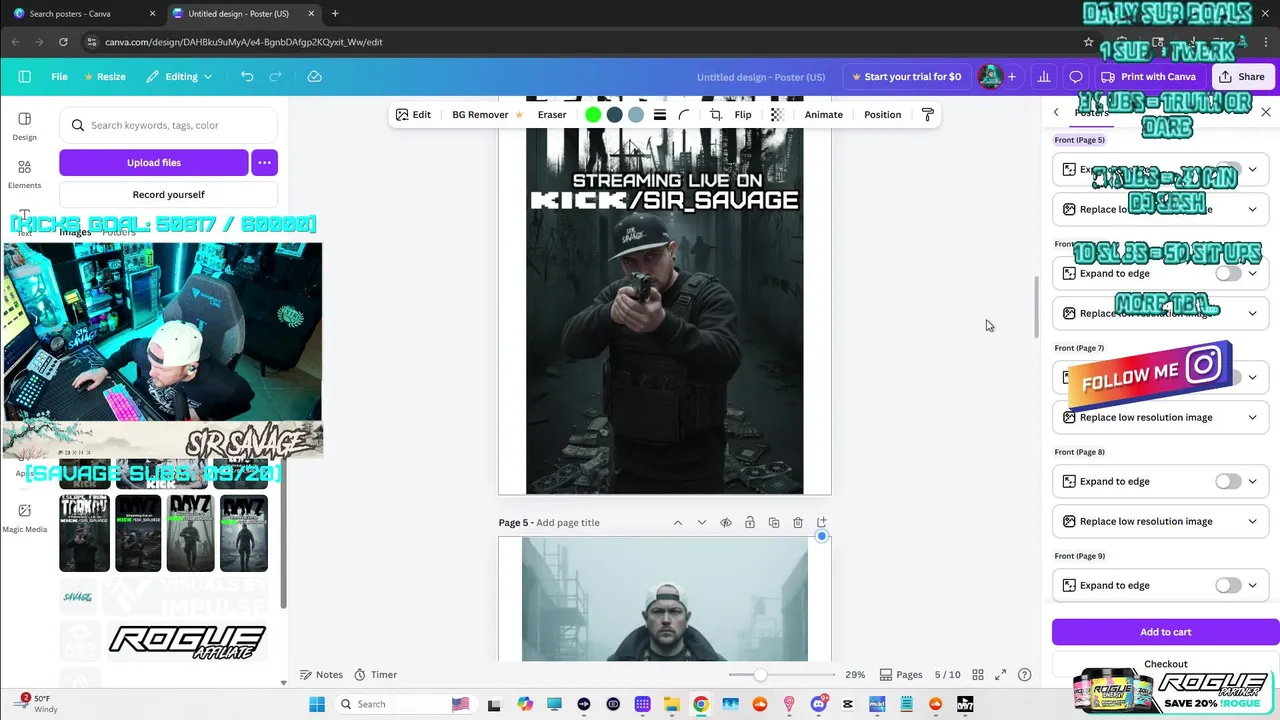
Task: Click Record yourself button
Action: pos(168,194)
